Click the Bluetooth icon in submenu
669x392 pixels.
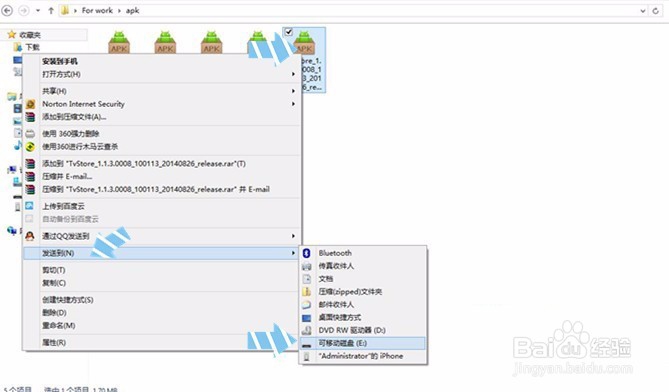(x=306, y=253)
